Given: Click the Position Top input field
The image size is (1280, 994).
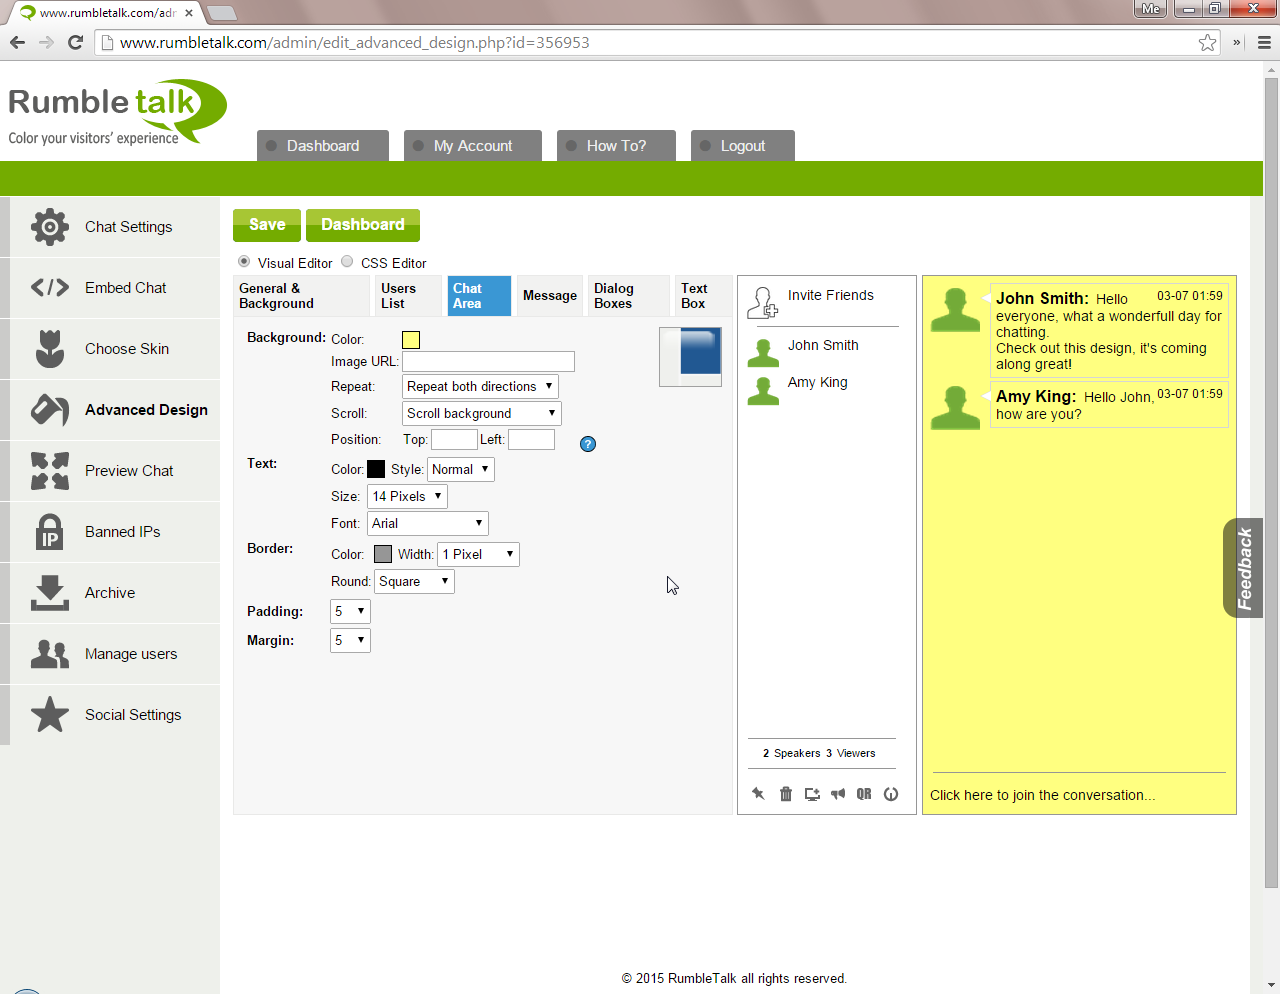Looking at the screenshot, I should [454, 439].
